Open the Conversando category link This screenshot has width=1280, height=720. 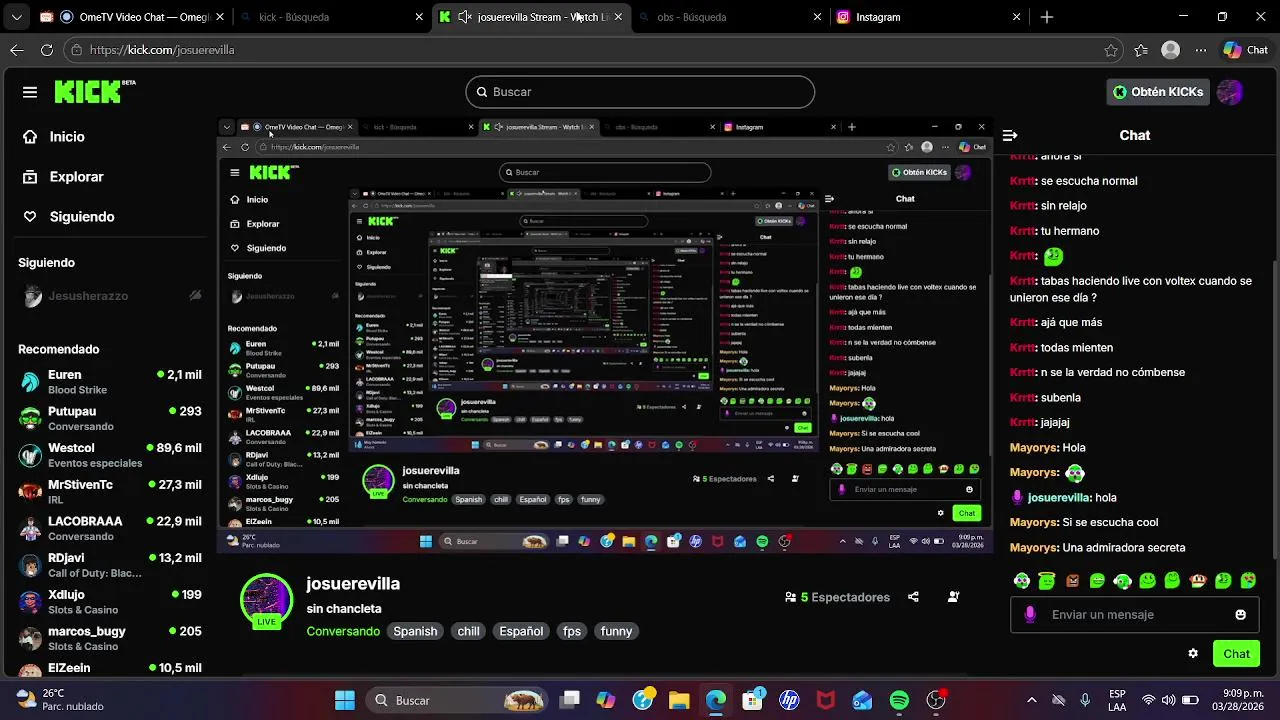click(x=343, y=631)
